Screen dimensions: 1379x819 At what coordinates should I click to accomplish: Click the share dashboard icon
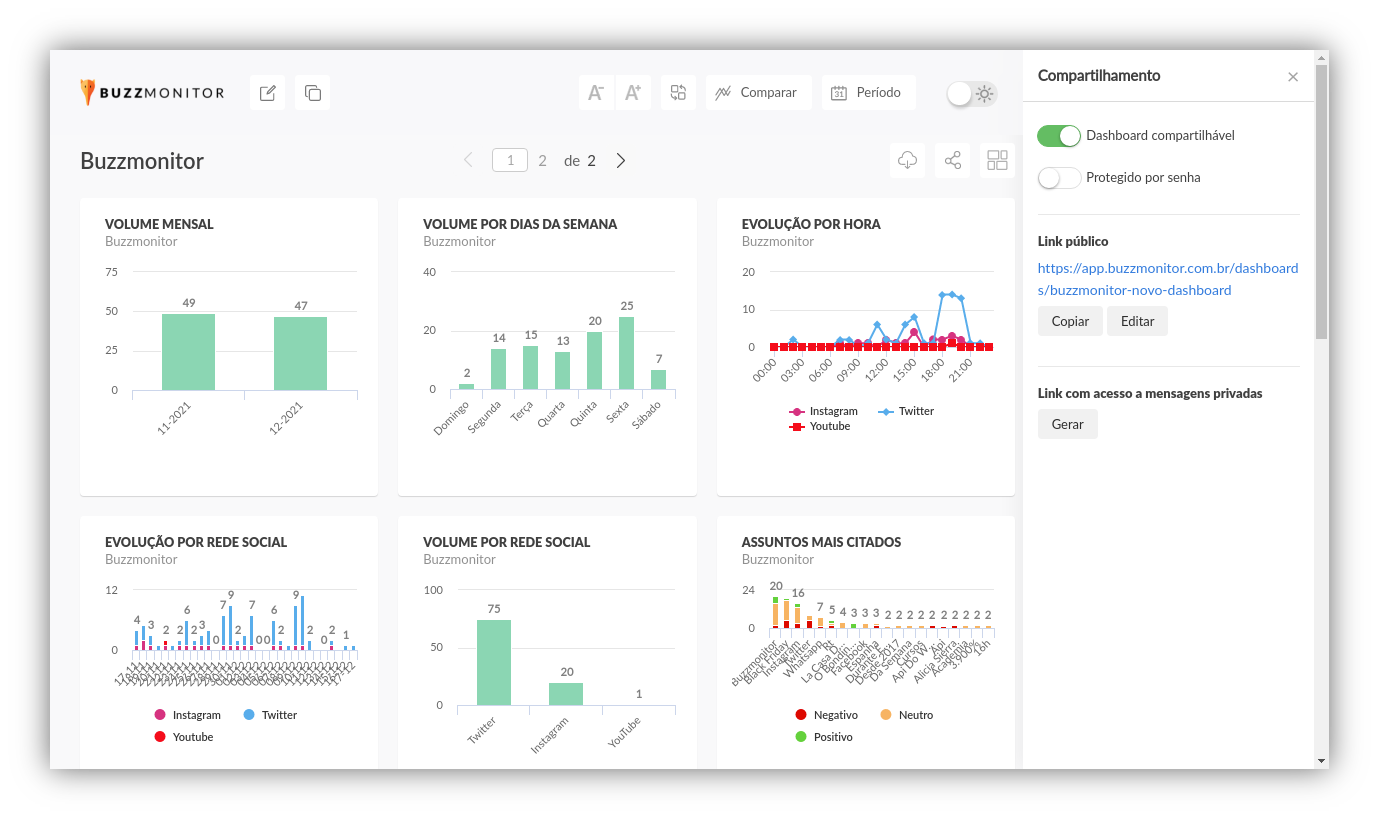(952, 161)
